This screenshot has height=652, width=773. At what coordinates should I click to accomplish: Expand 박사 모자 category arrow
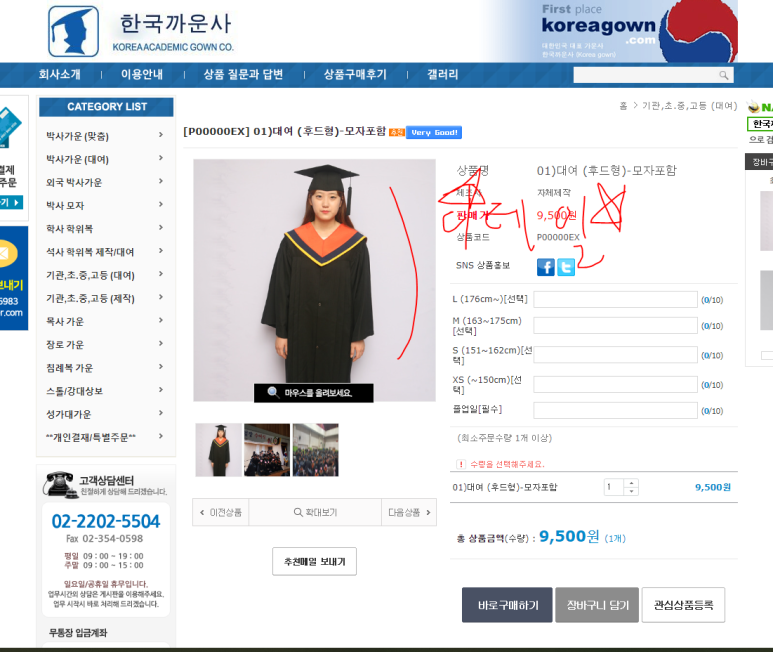[161, 204]
